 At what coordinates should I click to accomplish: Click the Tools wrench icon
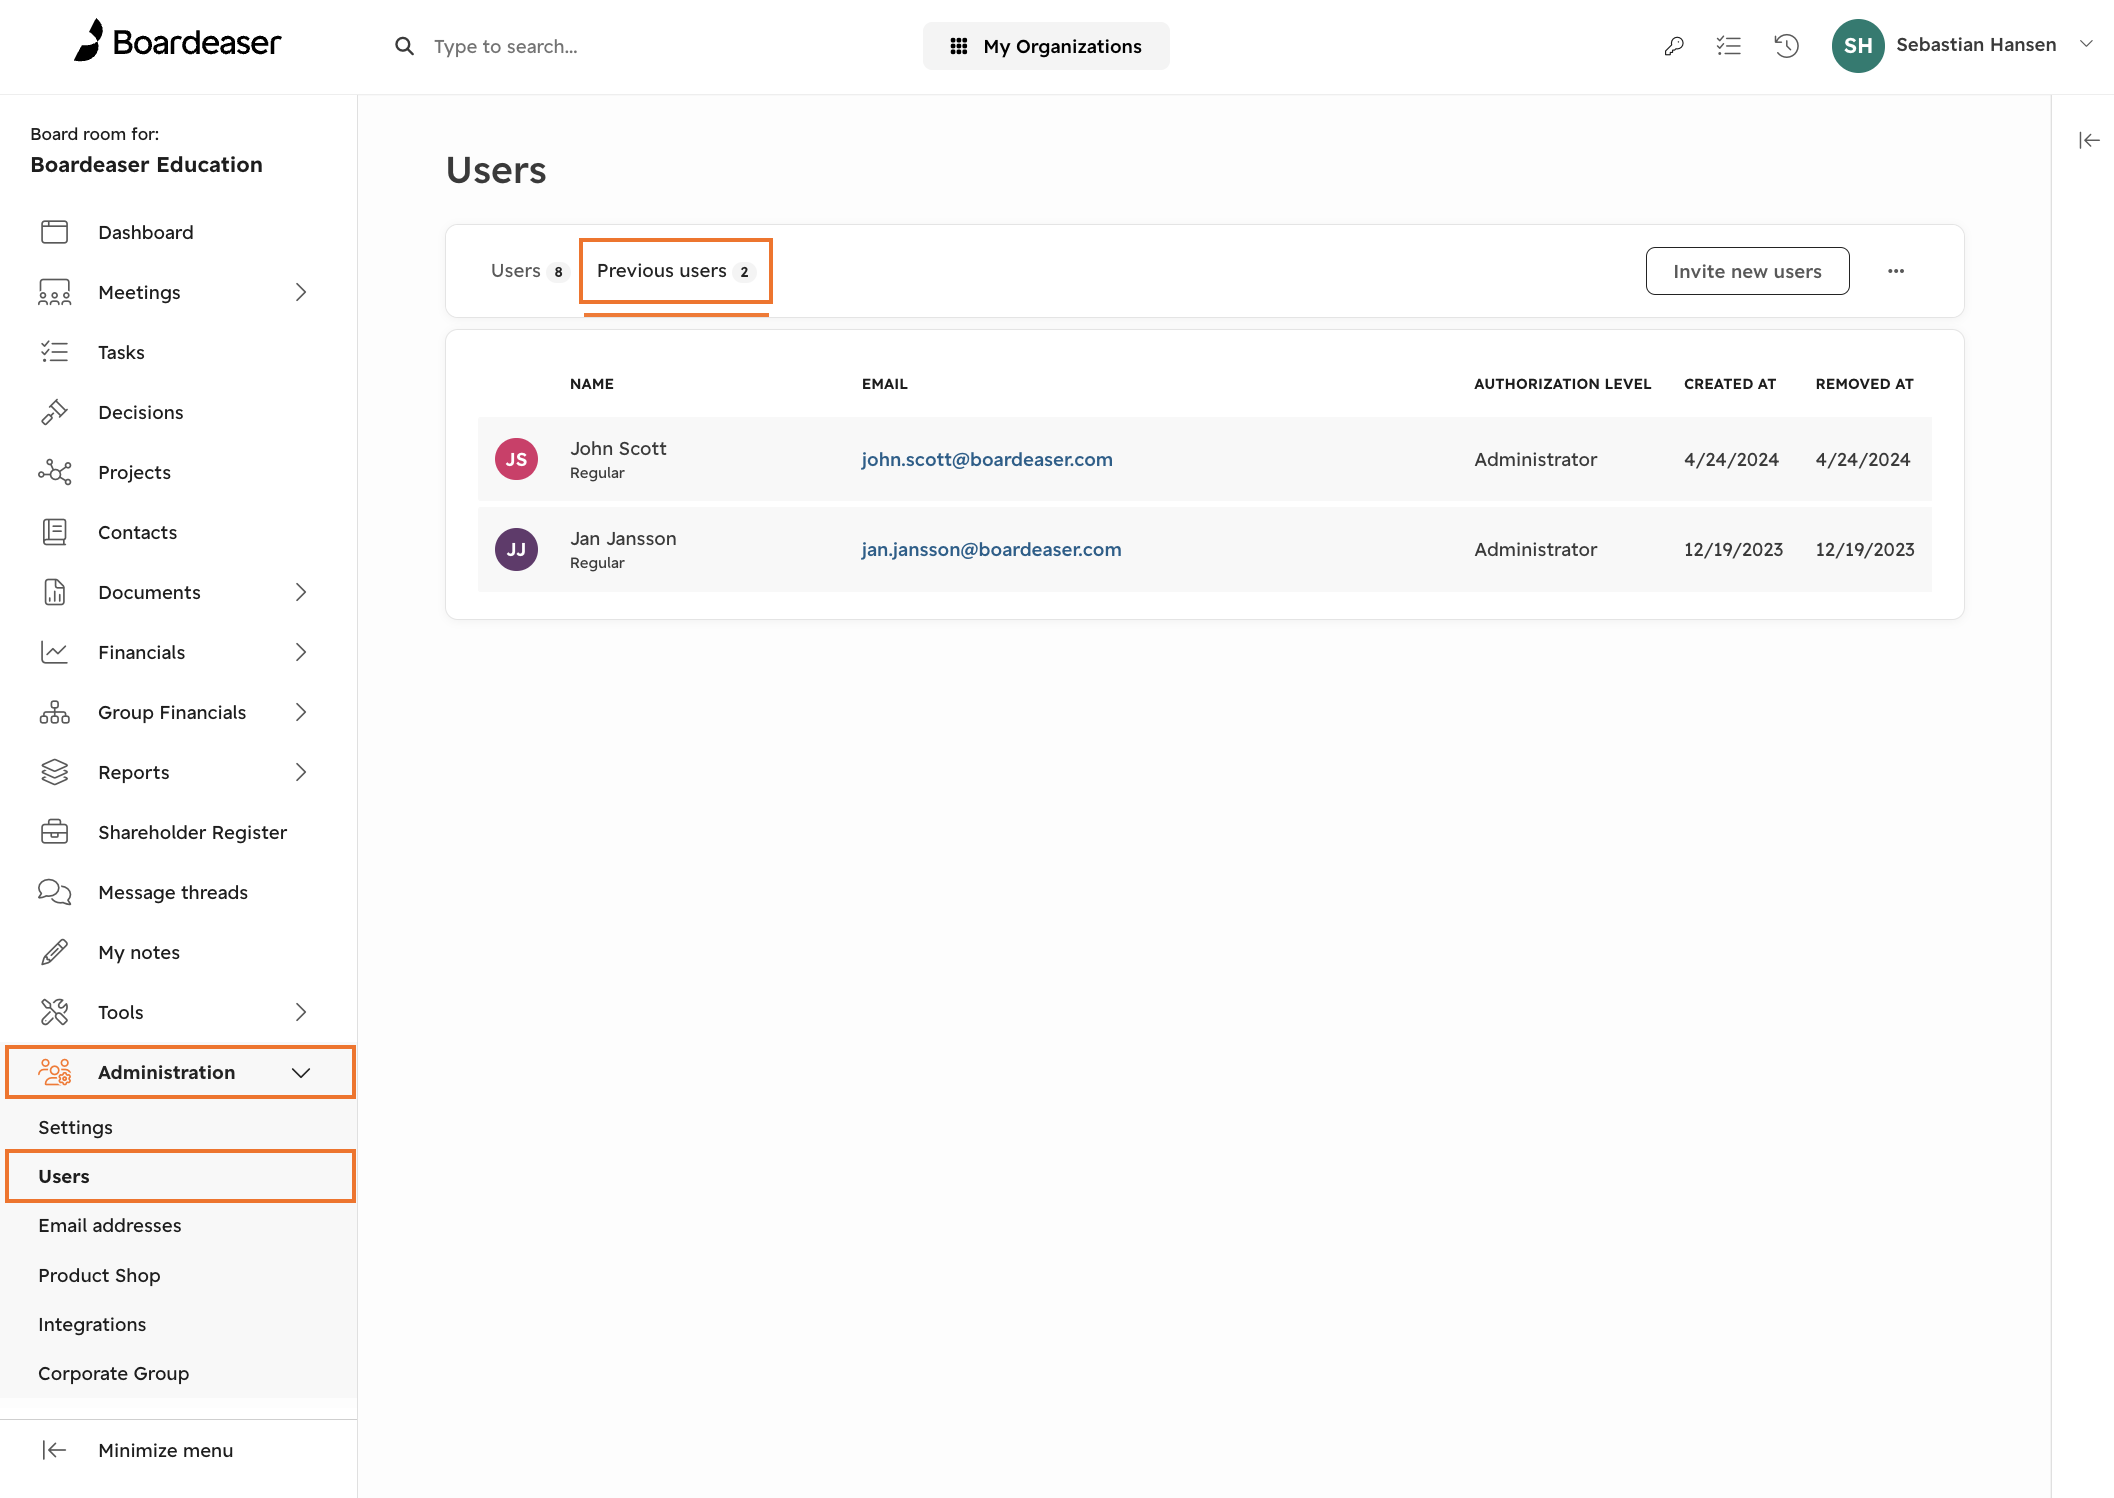click(55, 1012)
